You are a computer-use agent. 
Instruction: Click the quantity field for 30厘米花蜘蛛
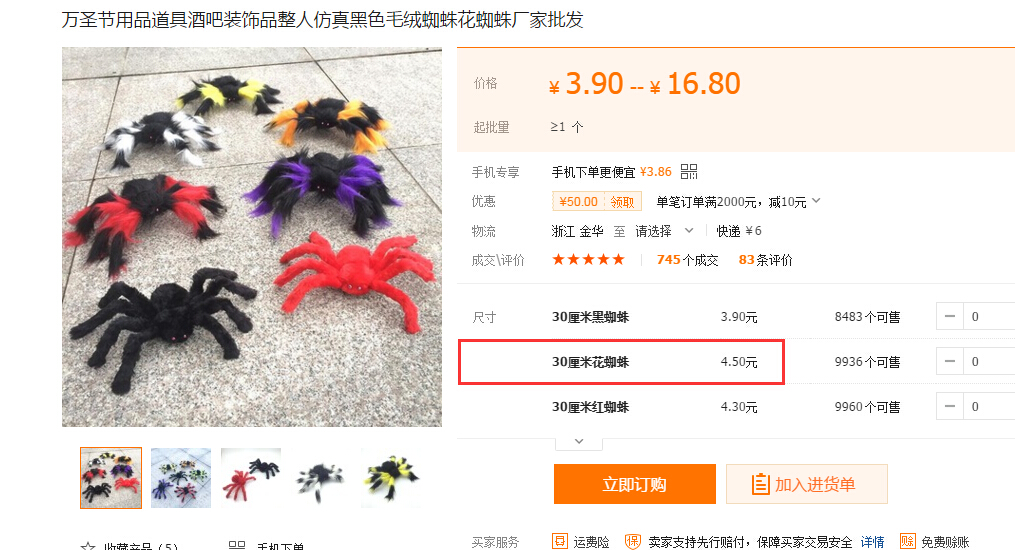click(x=989, y=362)
